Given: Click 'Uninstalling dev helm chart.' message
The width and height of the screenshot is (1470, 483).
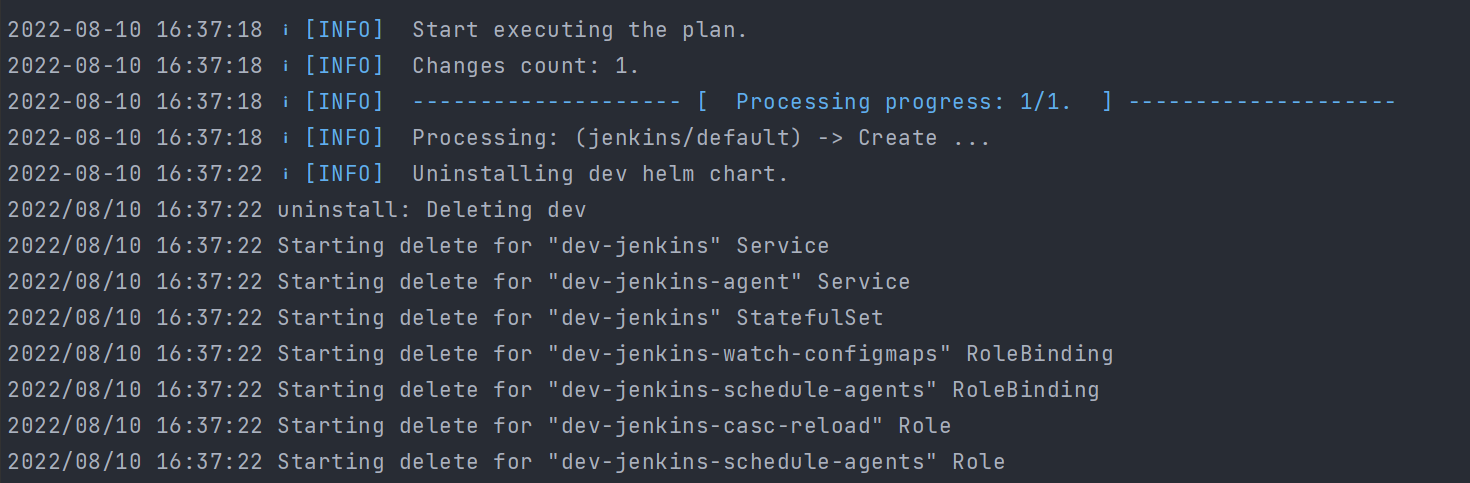Looking at the screenshot, I should [600, 174].
